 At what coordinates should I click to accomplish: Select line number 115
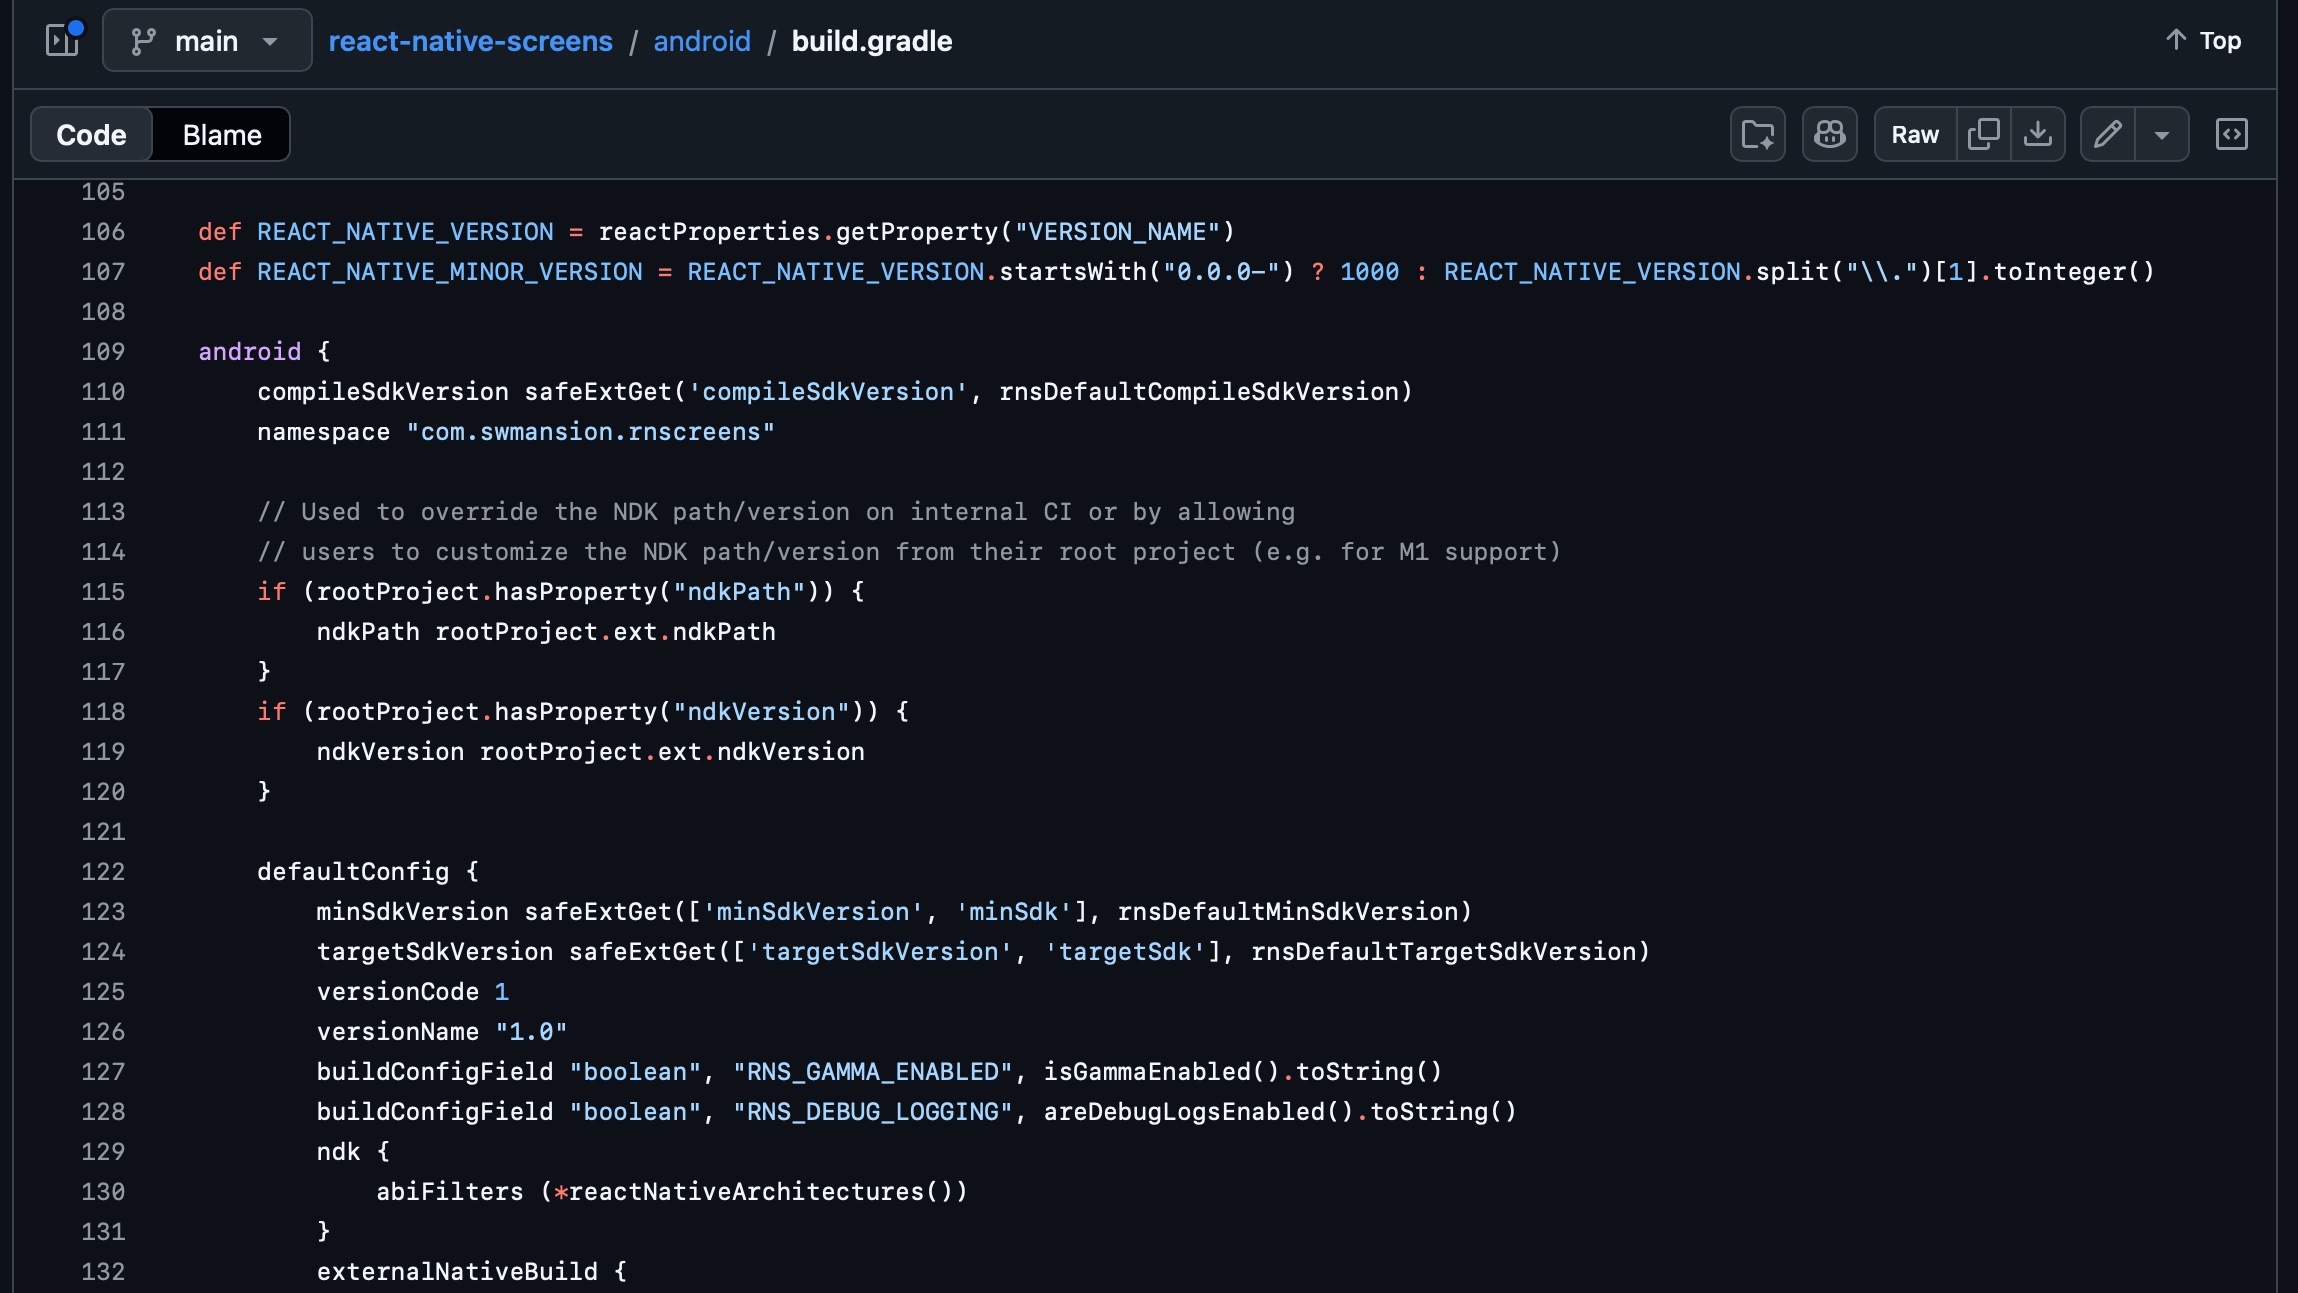(103, 592)
